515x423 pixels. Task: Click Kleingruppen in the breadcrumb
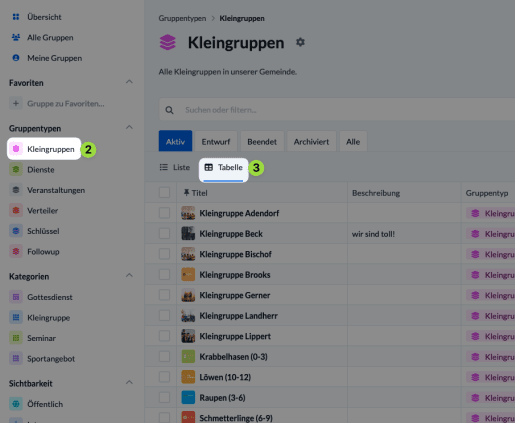tap(242, 18)
